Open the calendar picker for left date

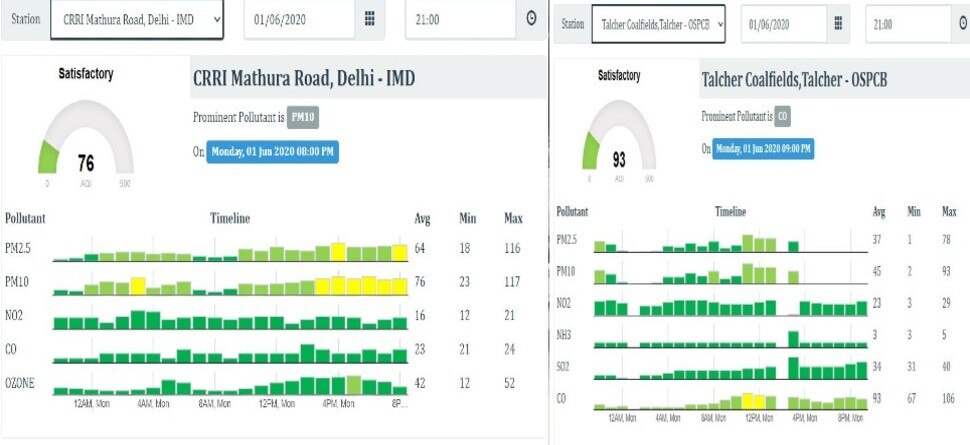(x=369, y=19)
